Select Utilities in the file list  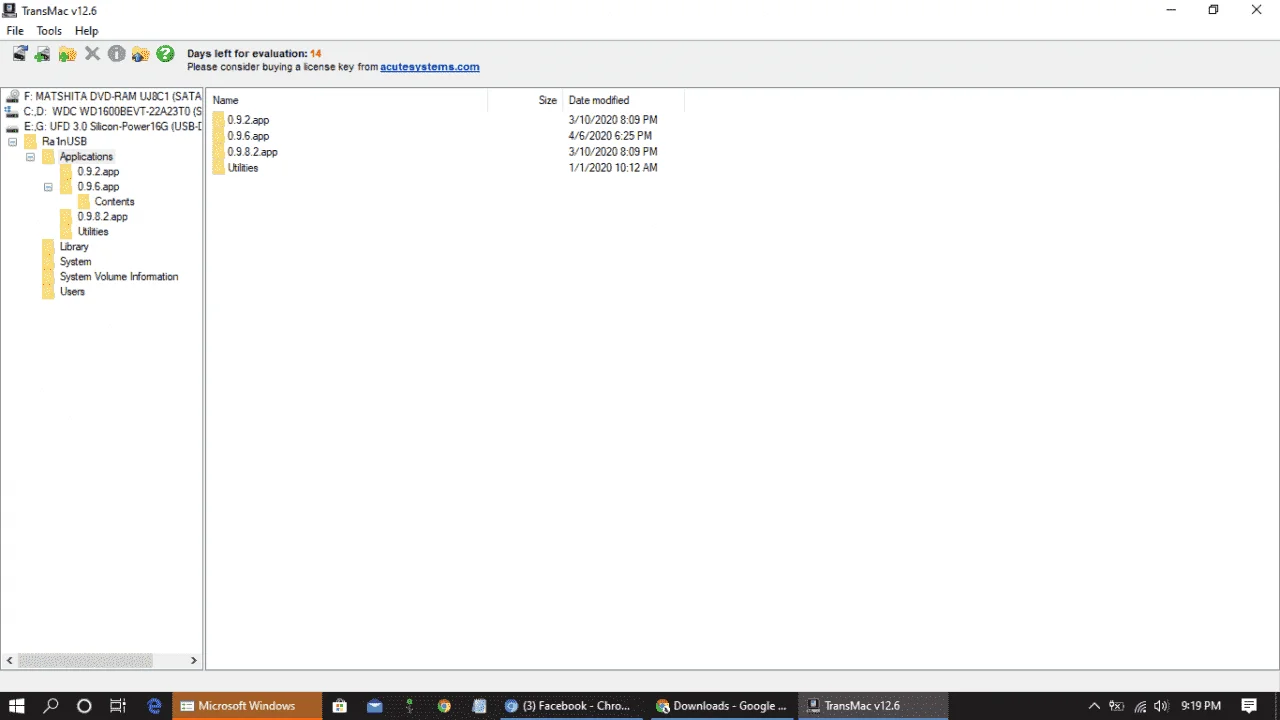pyautogui.click(x=243, y=168)
